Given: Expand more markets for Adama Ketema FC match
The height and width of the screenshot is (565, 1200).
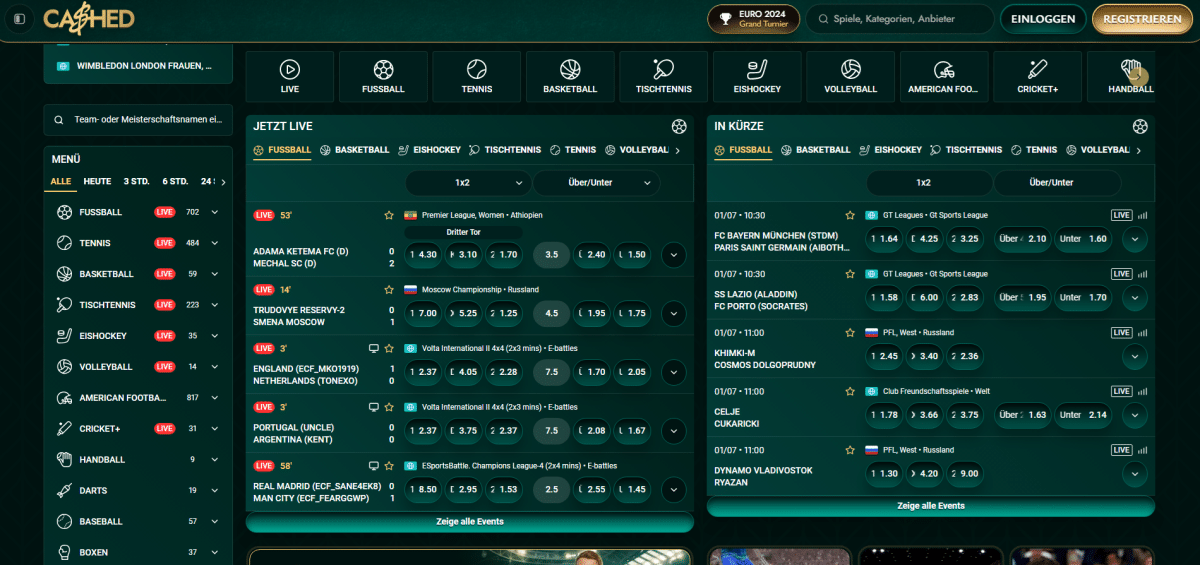Looking at the screenshot, I should point(674,255).
